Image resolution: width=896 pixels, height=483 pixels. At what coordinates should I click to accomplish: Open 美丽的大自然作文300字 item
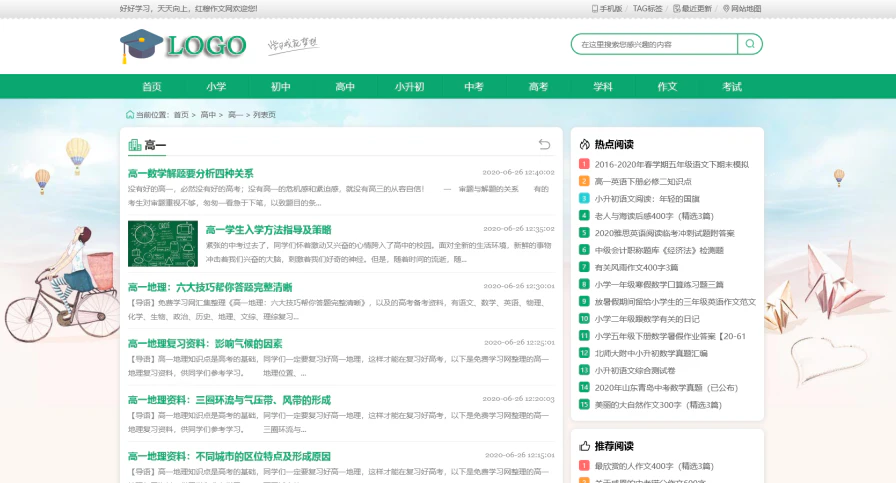click(658, 405)
